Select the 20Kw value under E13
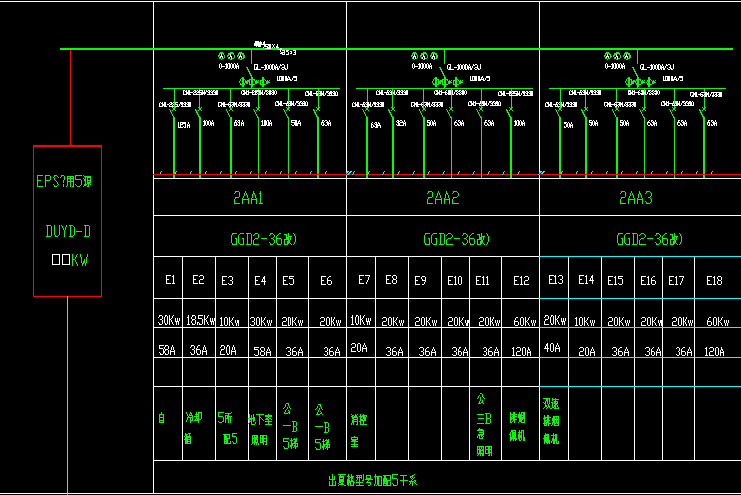 coord(555,321)
